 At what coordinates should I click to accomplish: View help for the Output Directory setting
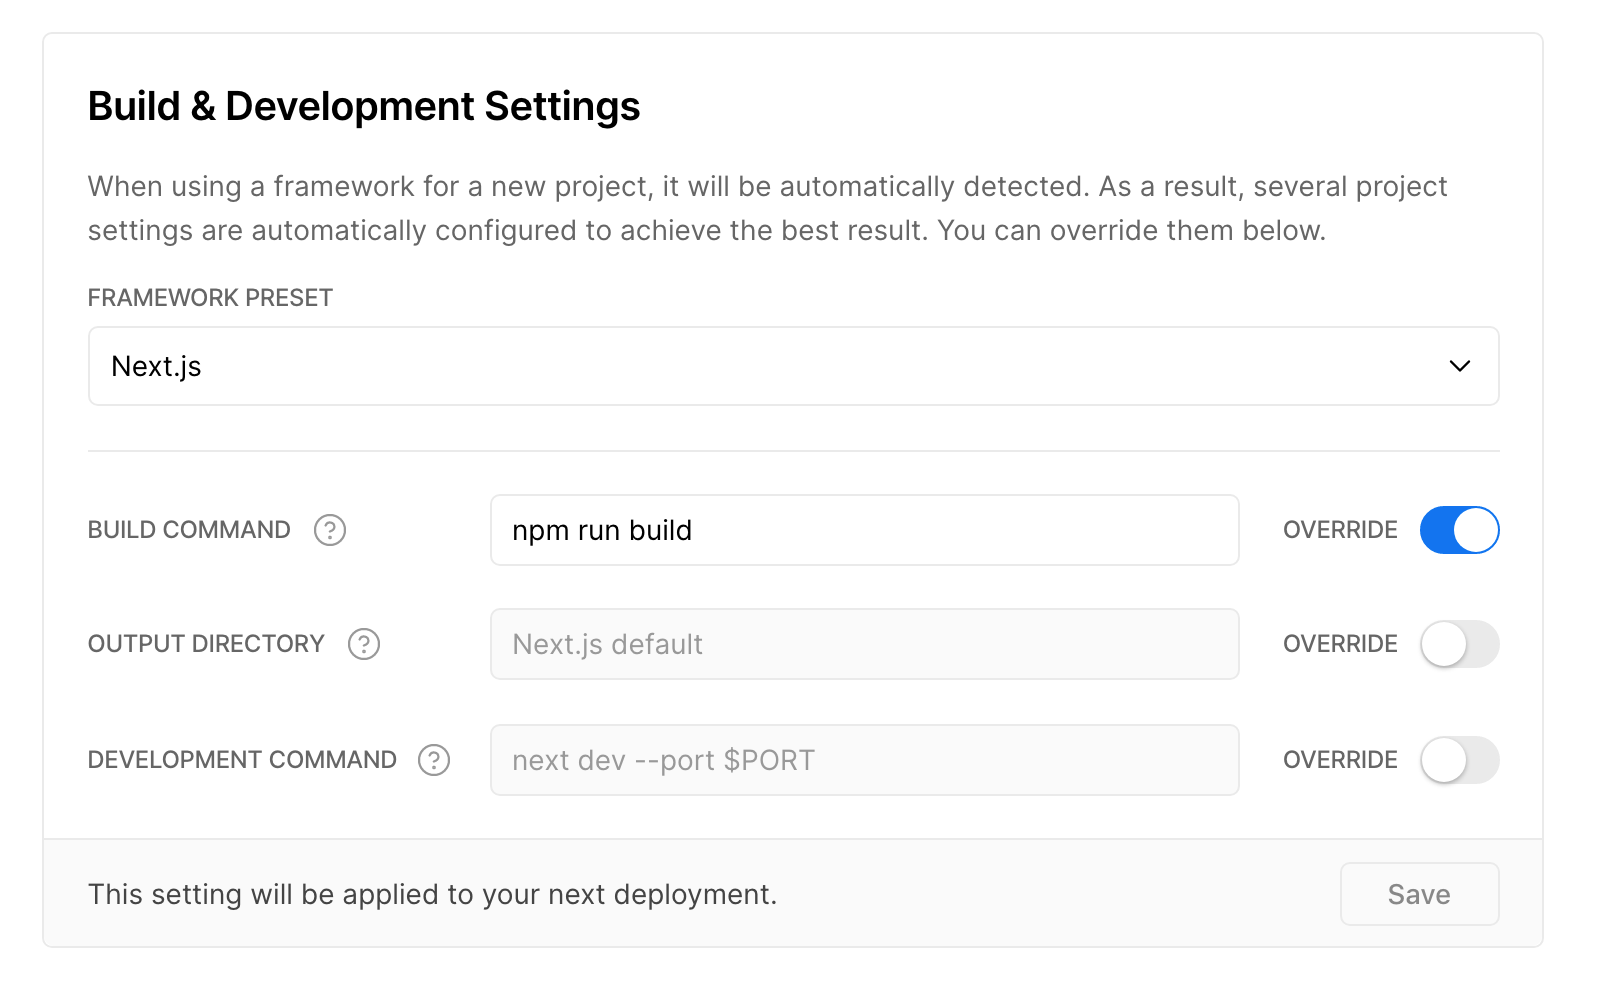[x=365, y=644]
